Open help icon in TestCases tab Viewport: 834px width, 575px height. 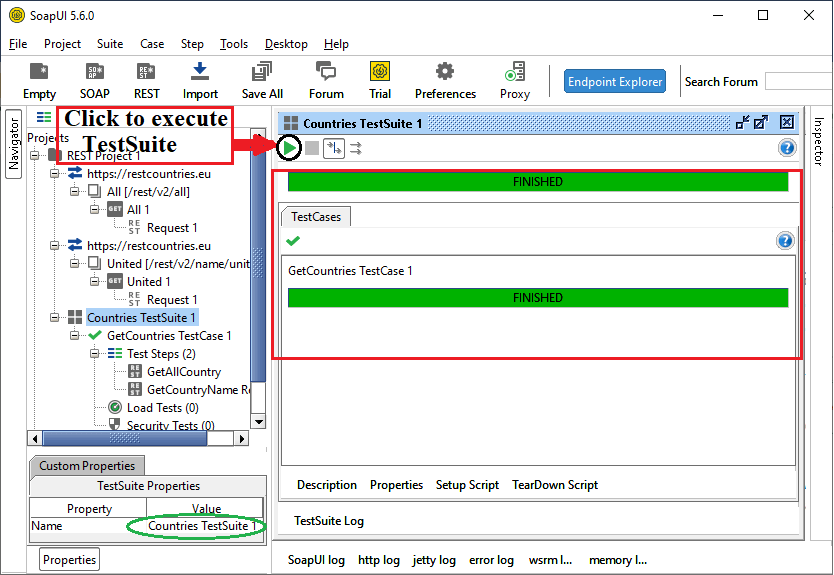[x=785, y=241]
